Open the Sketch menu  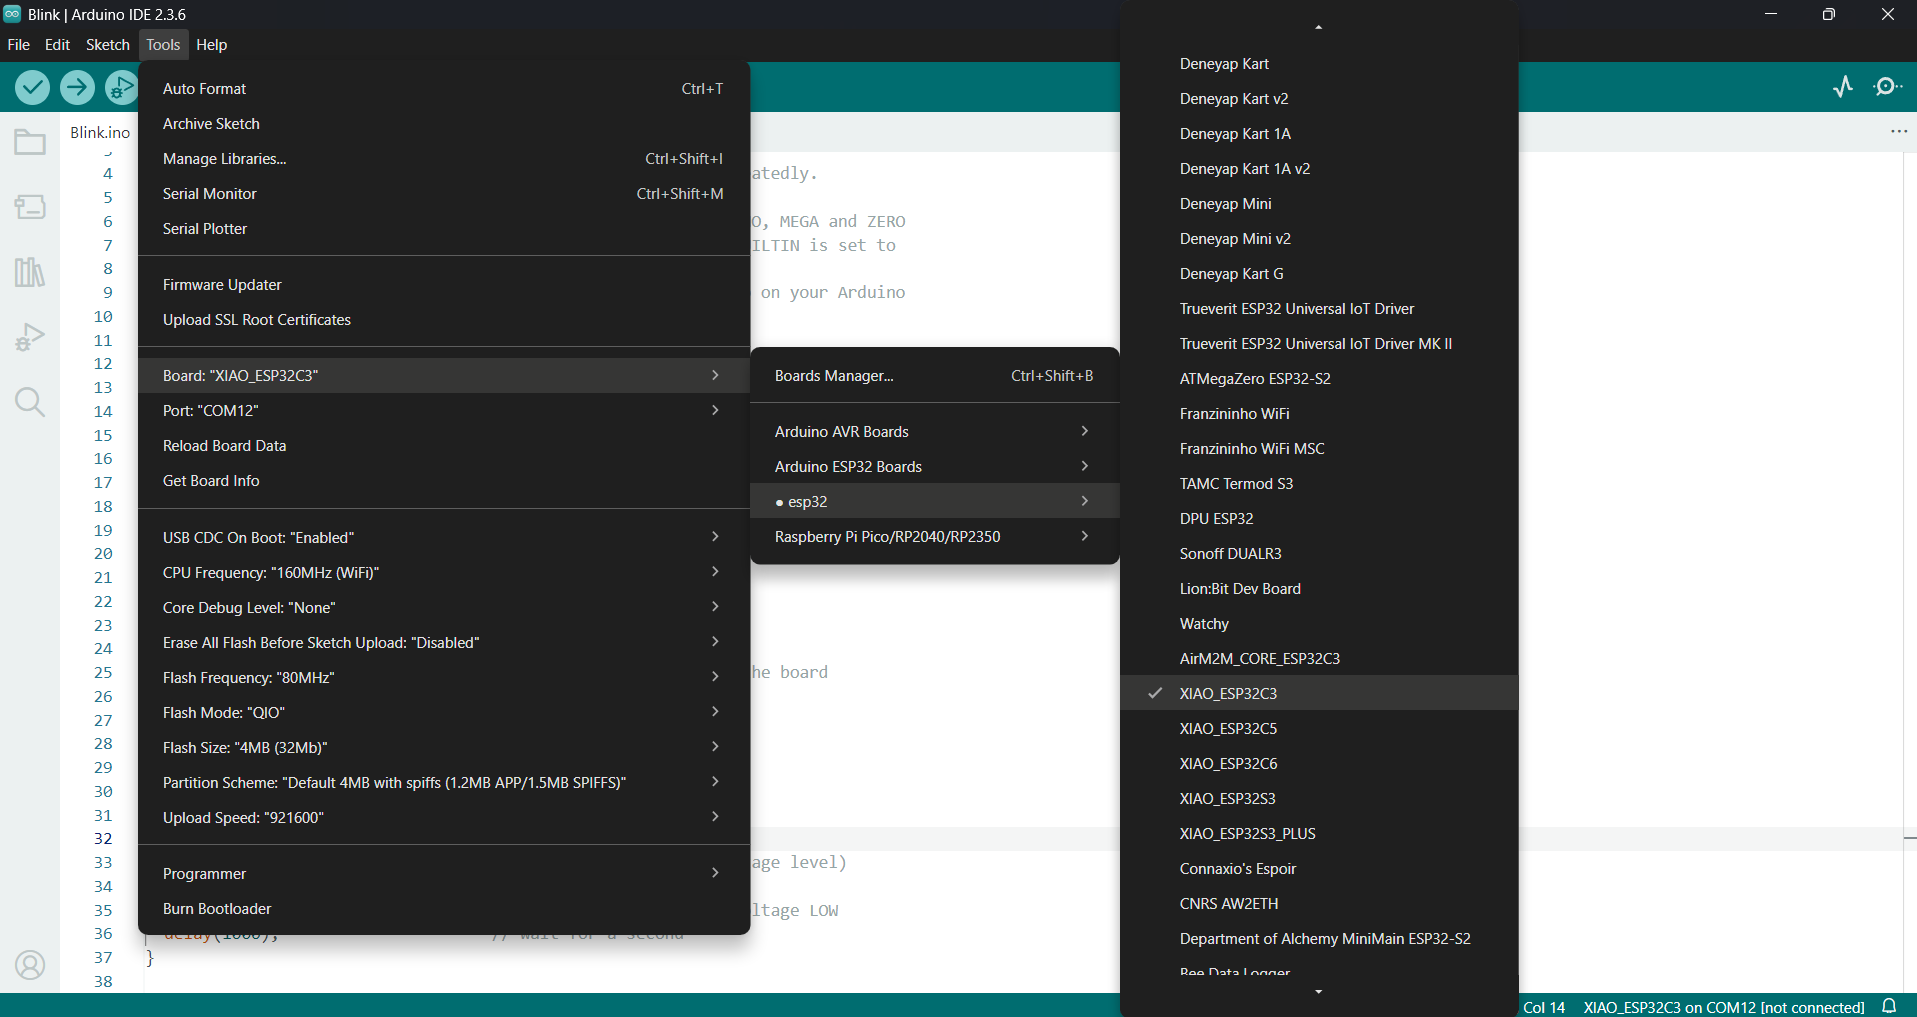[x=107, y=44]
